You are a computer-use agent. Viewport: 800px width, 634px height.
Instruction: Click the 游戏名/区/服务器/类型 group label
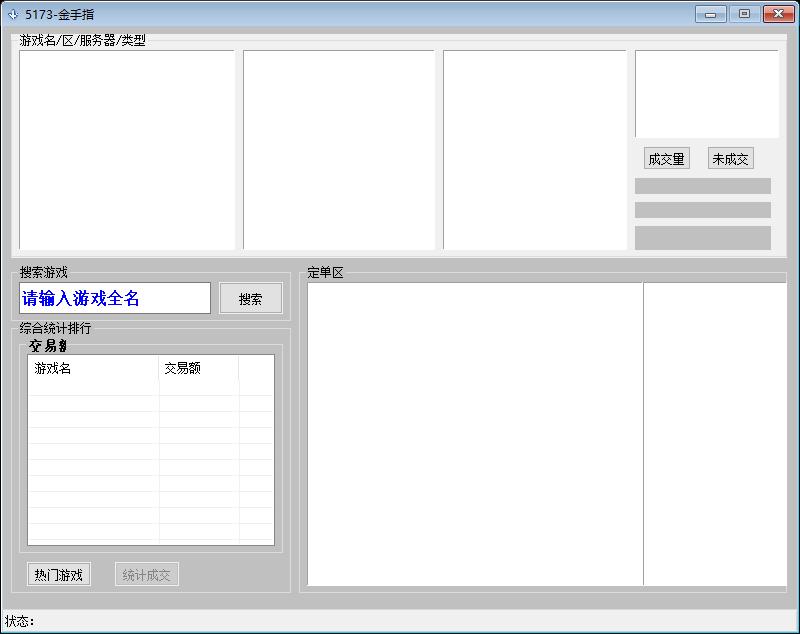[83, 40]
